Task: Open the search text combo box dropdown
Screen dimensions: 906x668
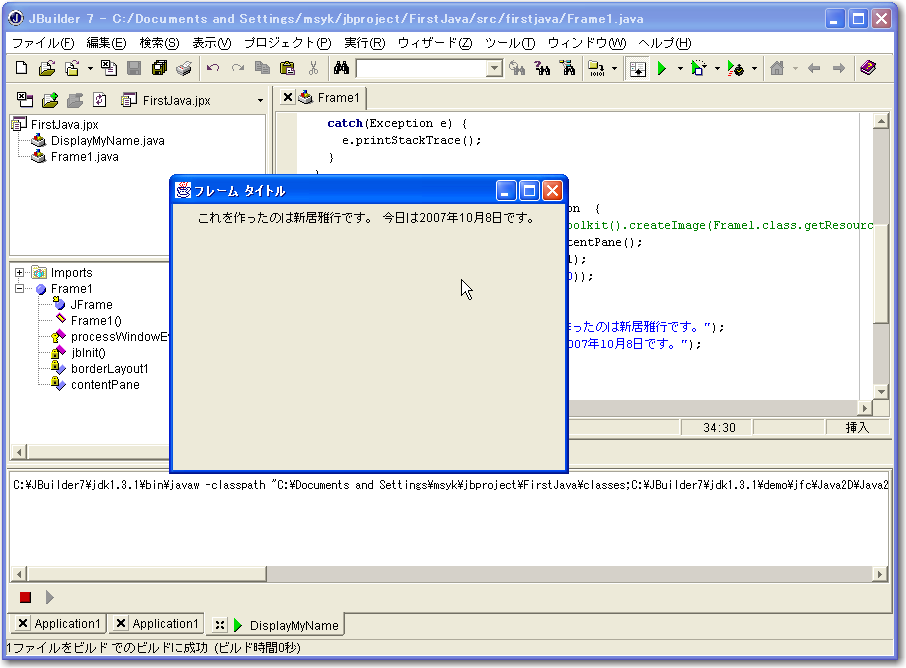Action: (x=494, y=68)
